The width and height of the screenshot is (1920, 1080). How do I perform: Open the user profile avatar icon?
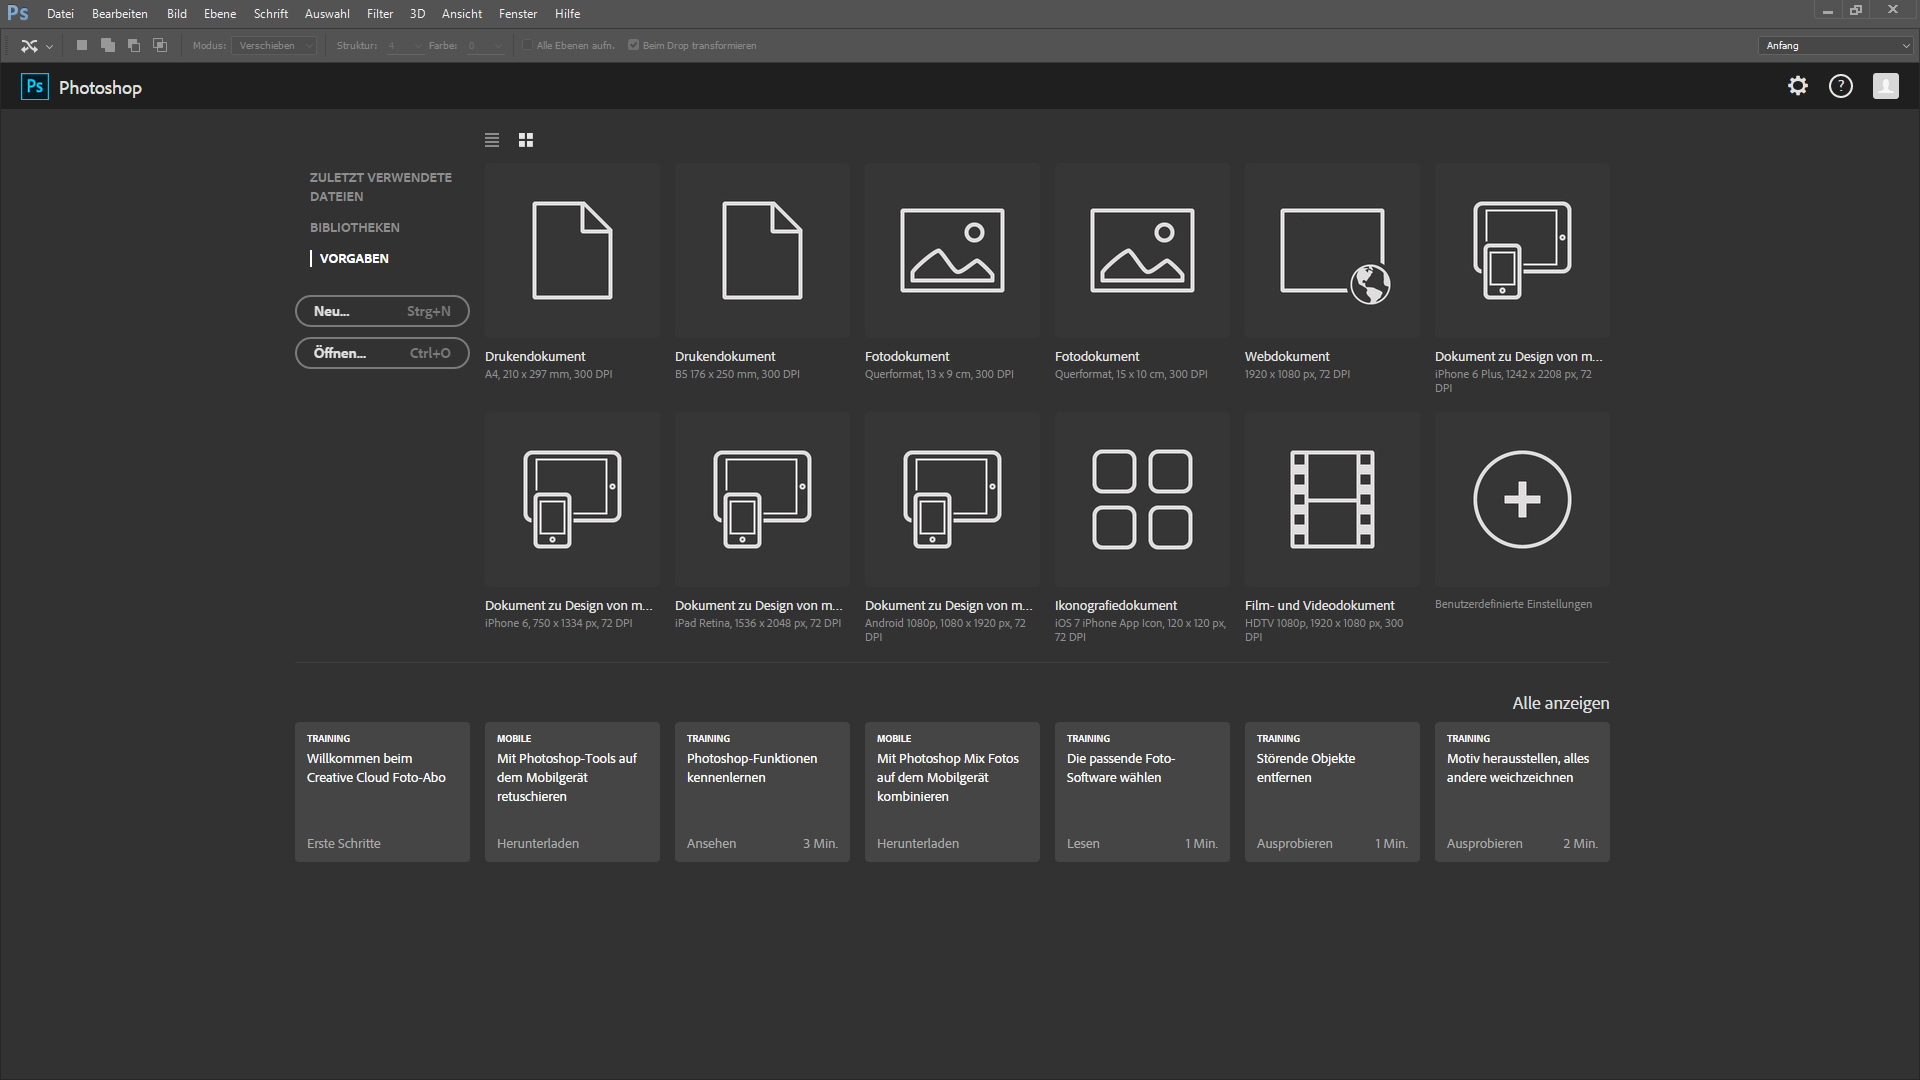(1886, 86)
